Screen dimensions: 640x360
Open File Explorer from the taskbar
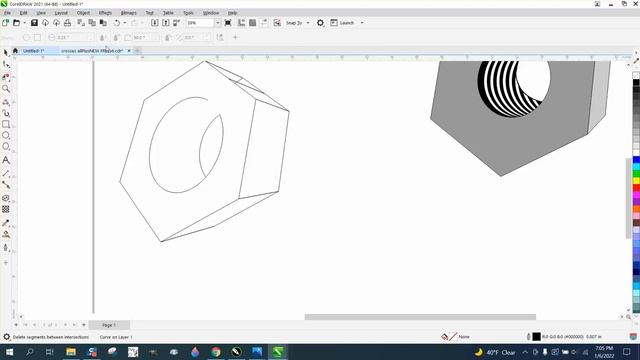71,352
